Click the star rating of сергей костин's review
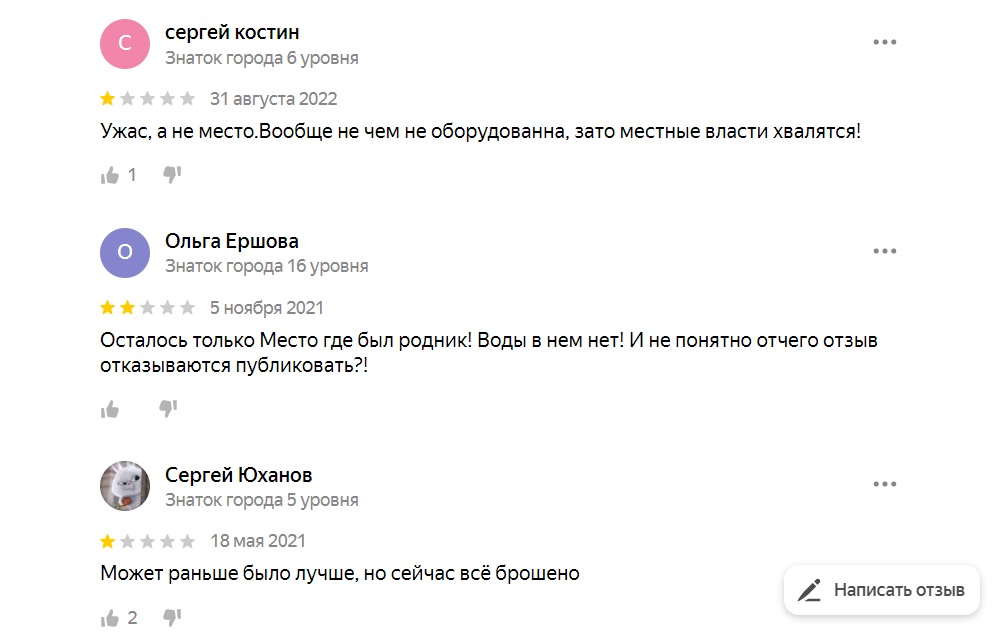 point(148,99)
